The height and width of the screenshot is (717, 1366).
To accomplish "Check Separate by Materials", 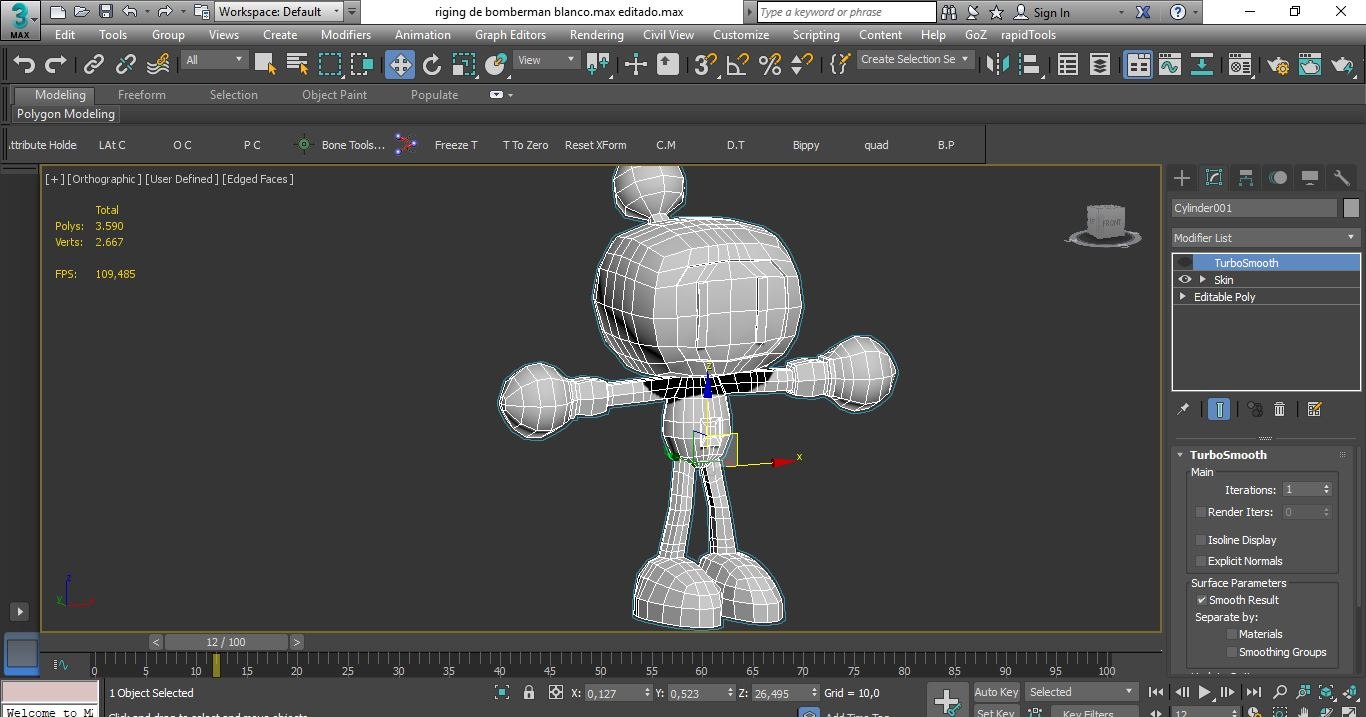I will pos(1232,634).
